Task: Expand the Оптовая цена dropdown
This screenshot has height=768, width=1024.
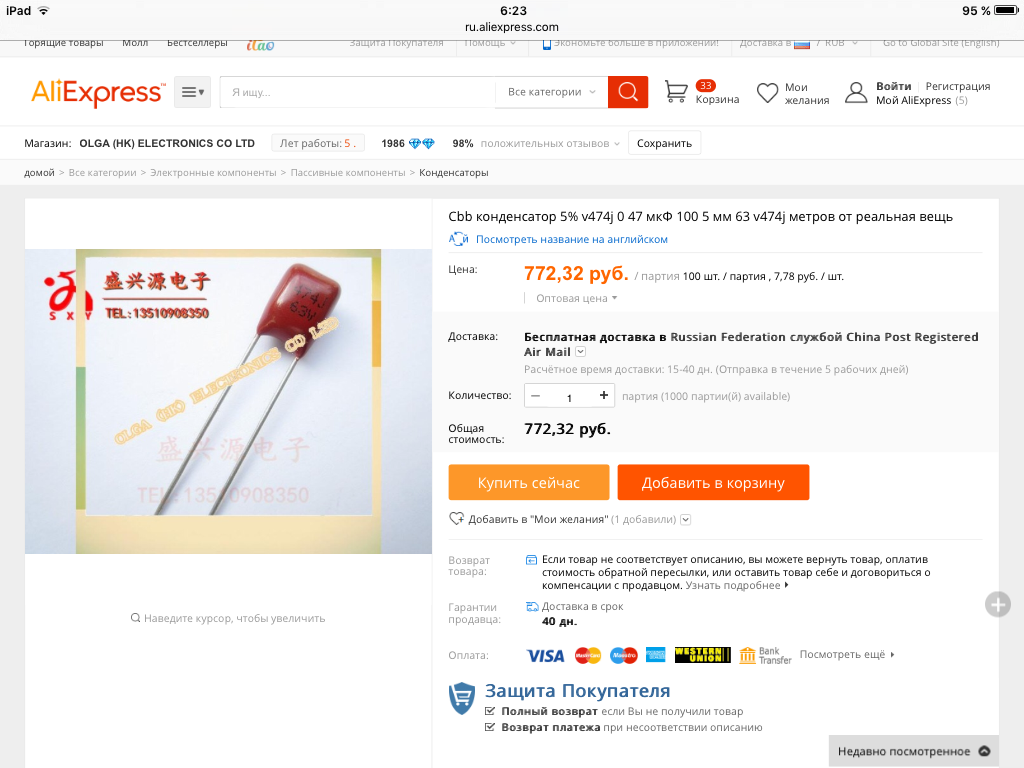Action: [x=577, y=298]
